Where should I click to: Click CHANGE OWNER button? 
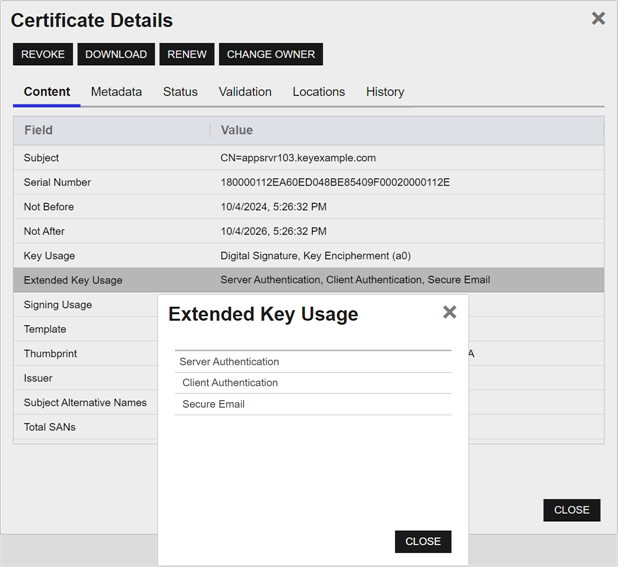pyautogui.click(x=270, y=54)
